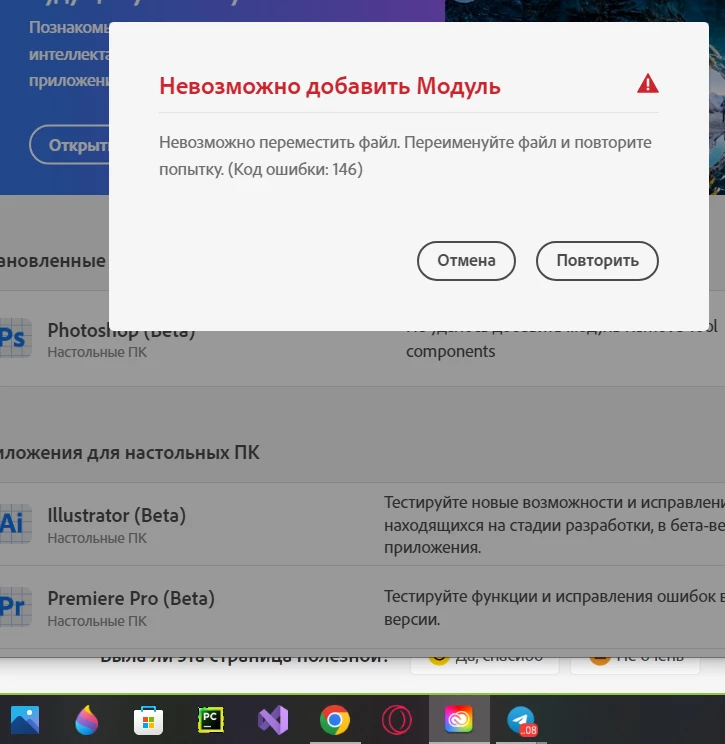
Task: Click the Illustrator (Beta) title text
Action: 117,515
